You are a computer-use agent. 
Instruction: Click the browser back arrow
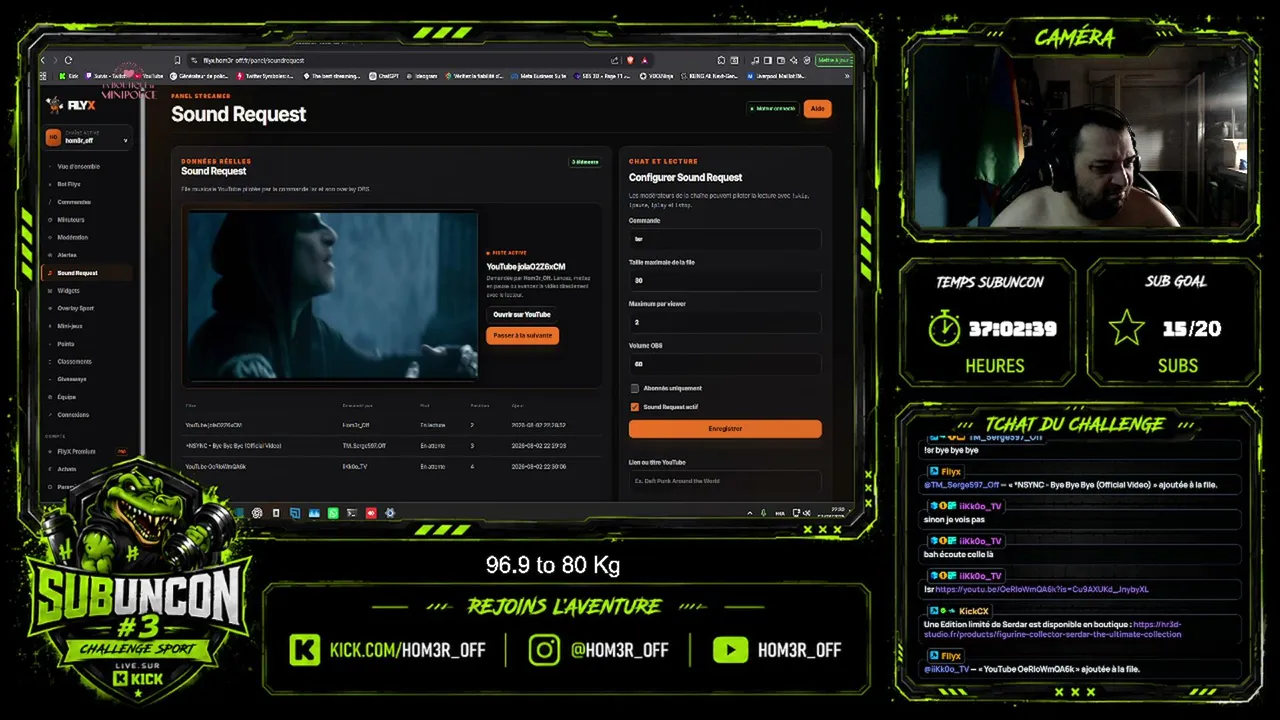(43, 60)
